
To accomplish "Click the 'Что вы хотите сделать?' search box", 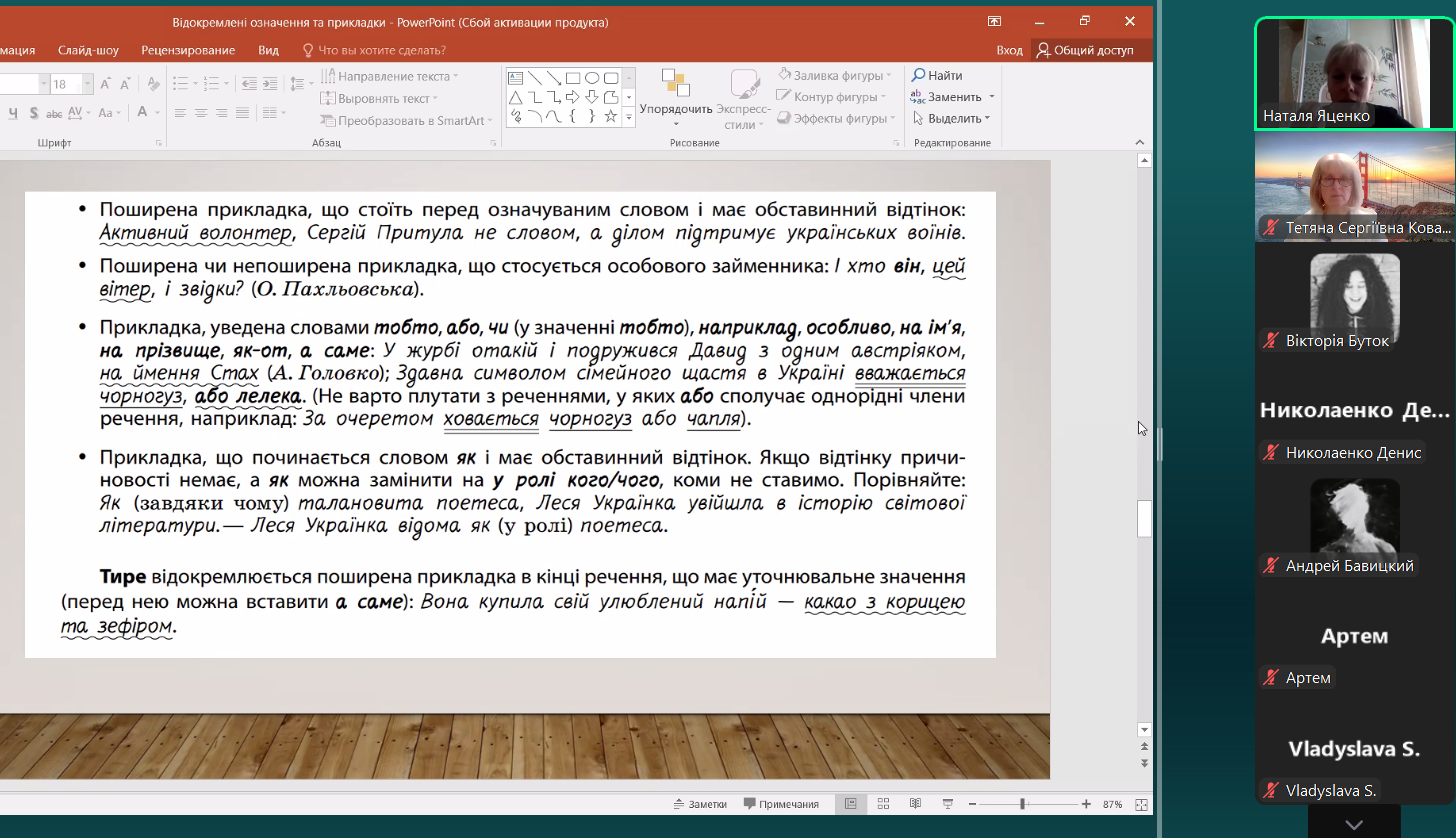I will (x=374, y=50).
